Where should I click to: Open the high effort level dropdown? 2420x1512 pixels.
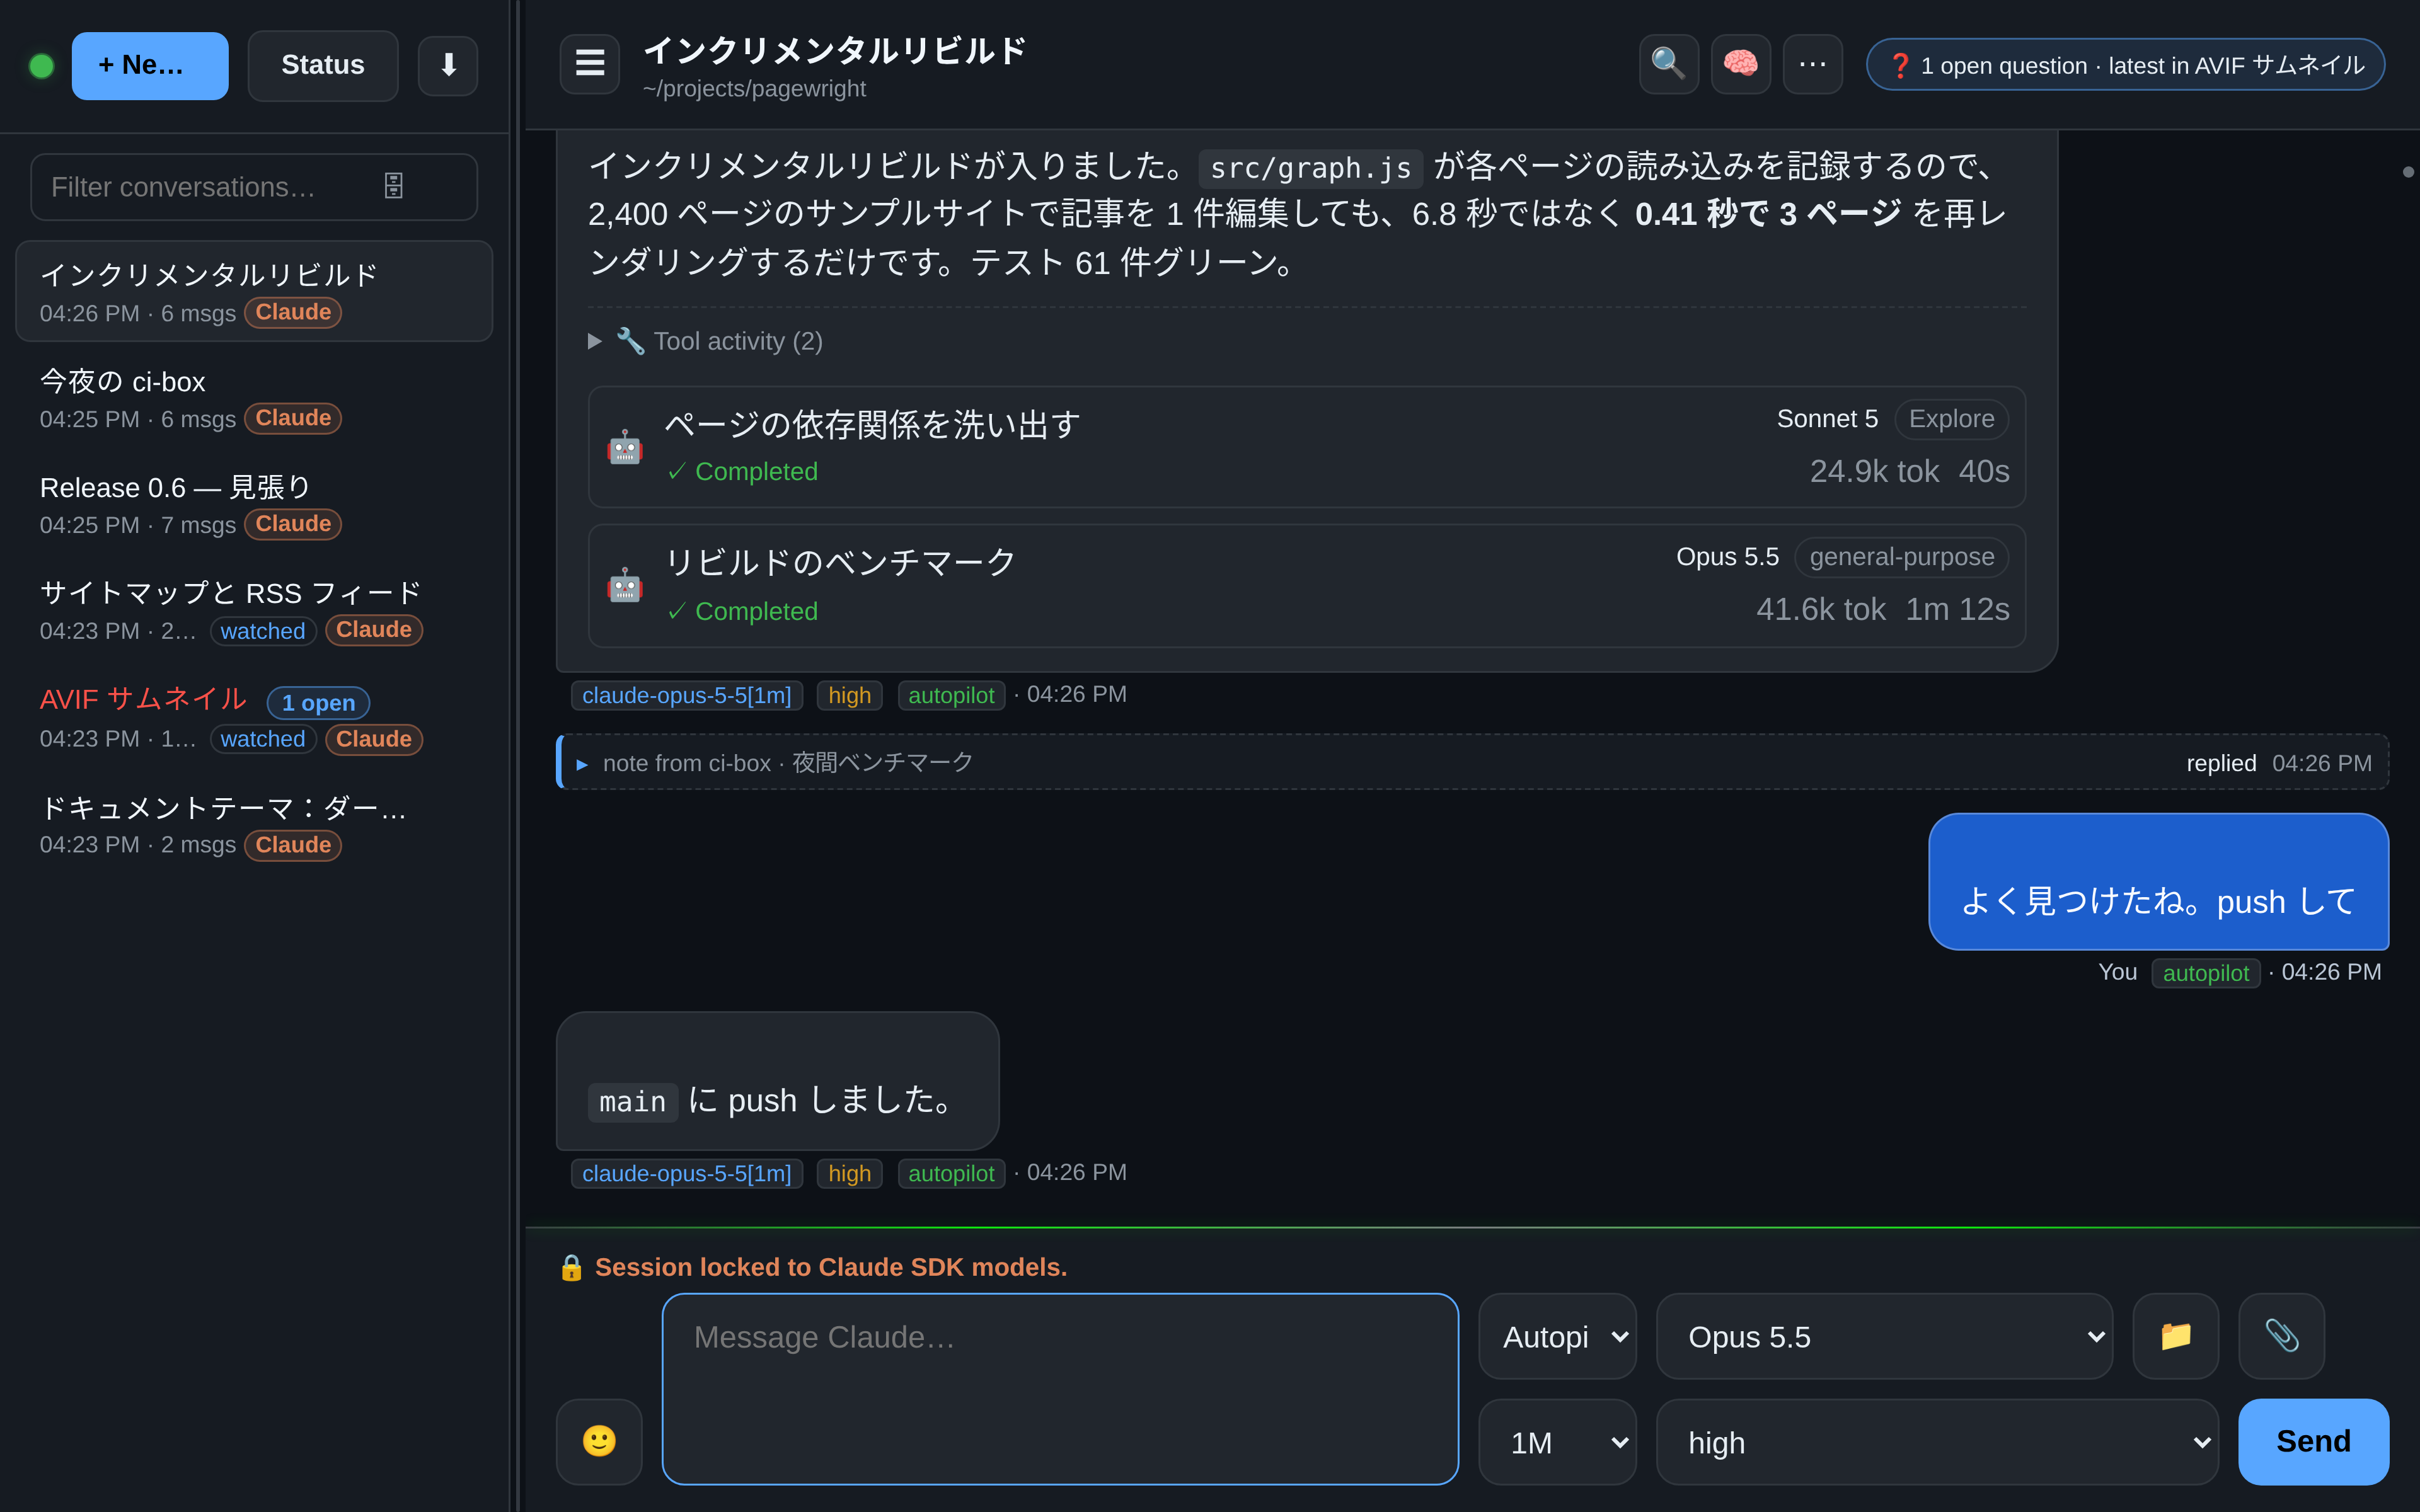1937,1441
